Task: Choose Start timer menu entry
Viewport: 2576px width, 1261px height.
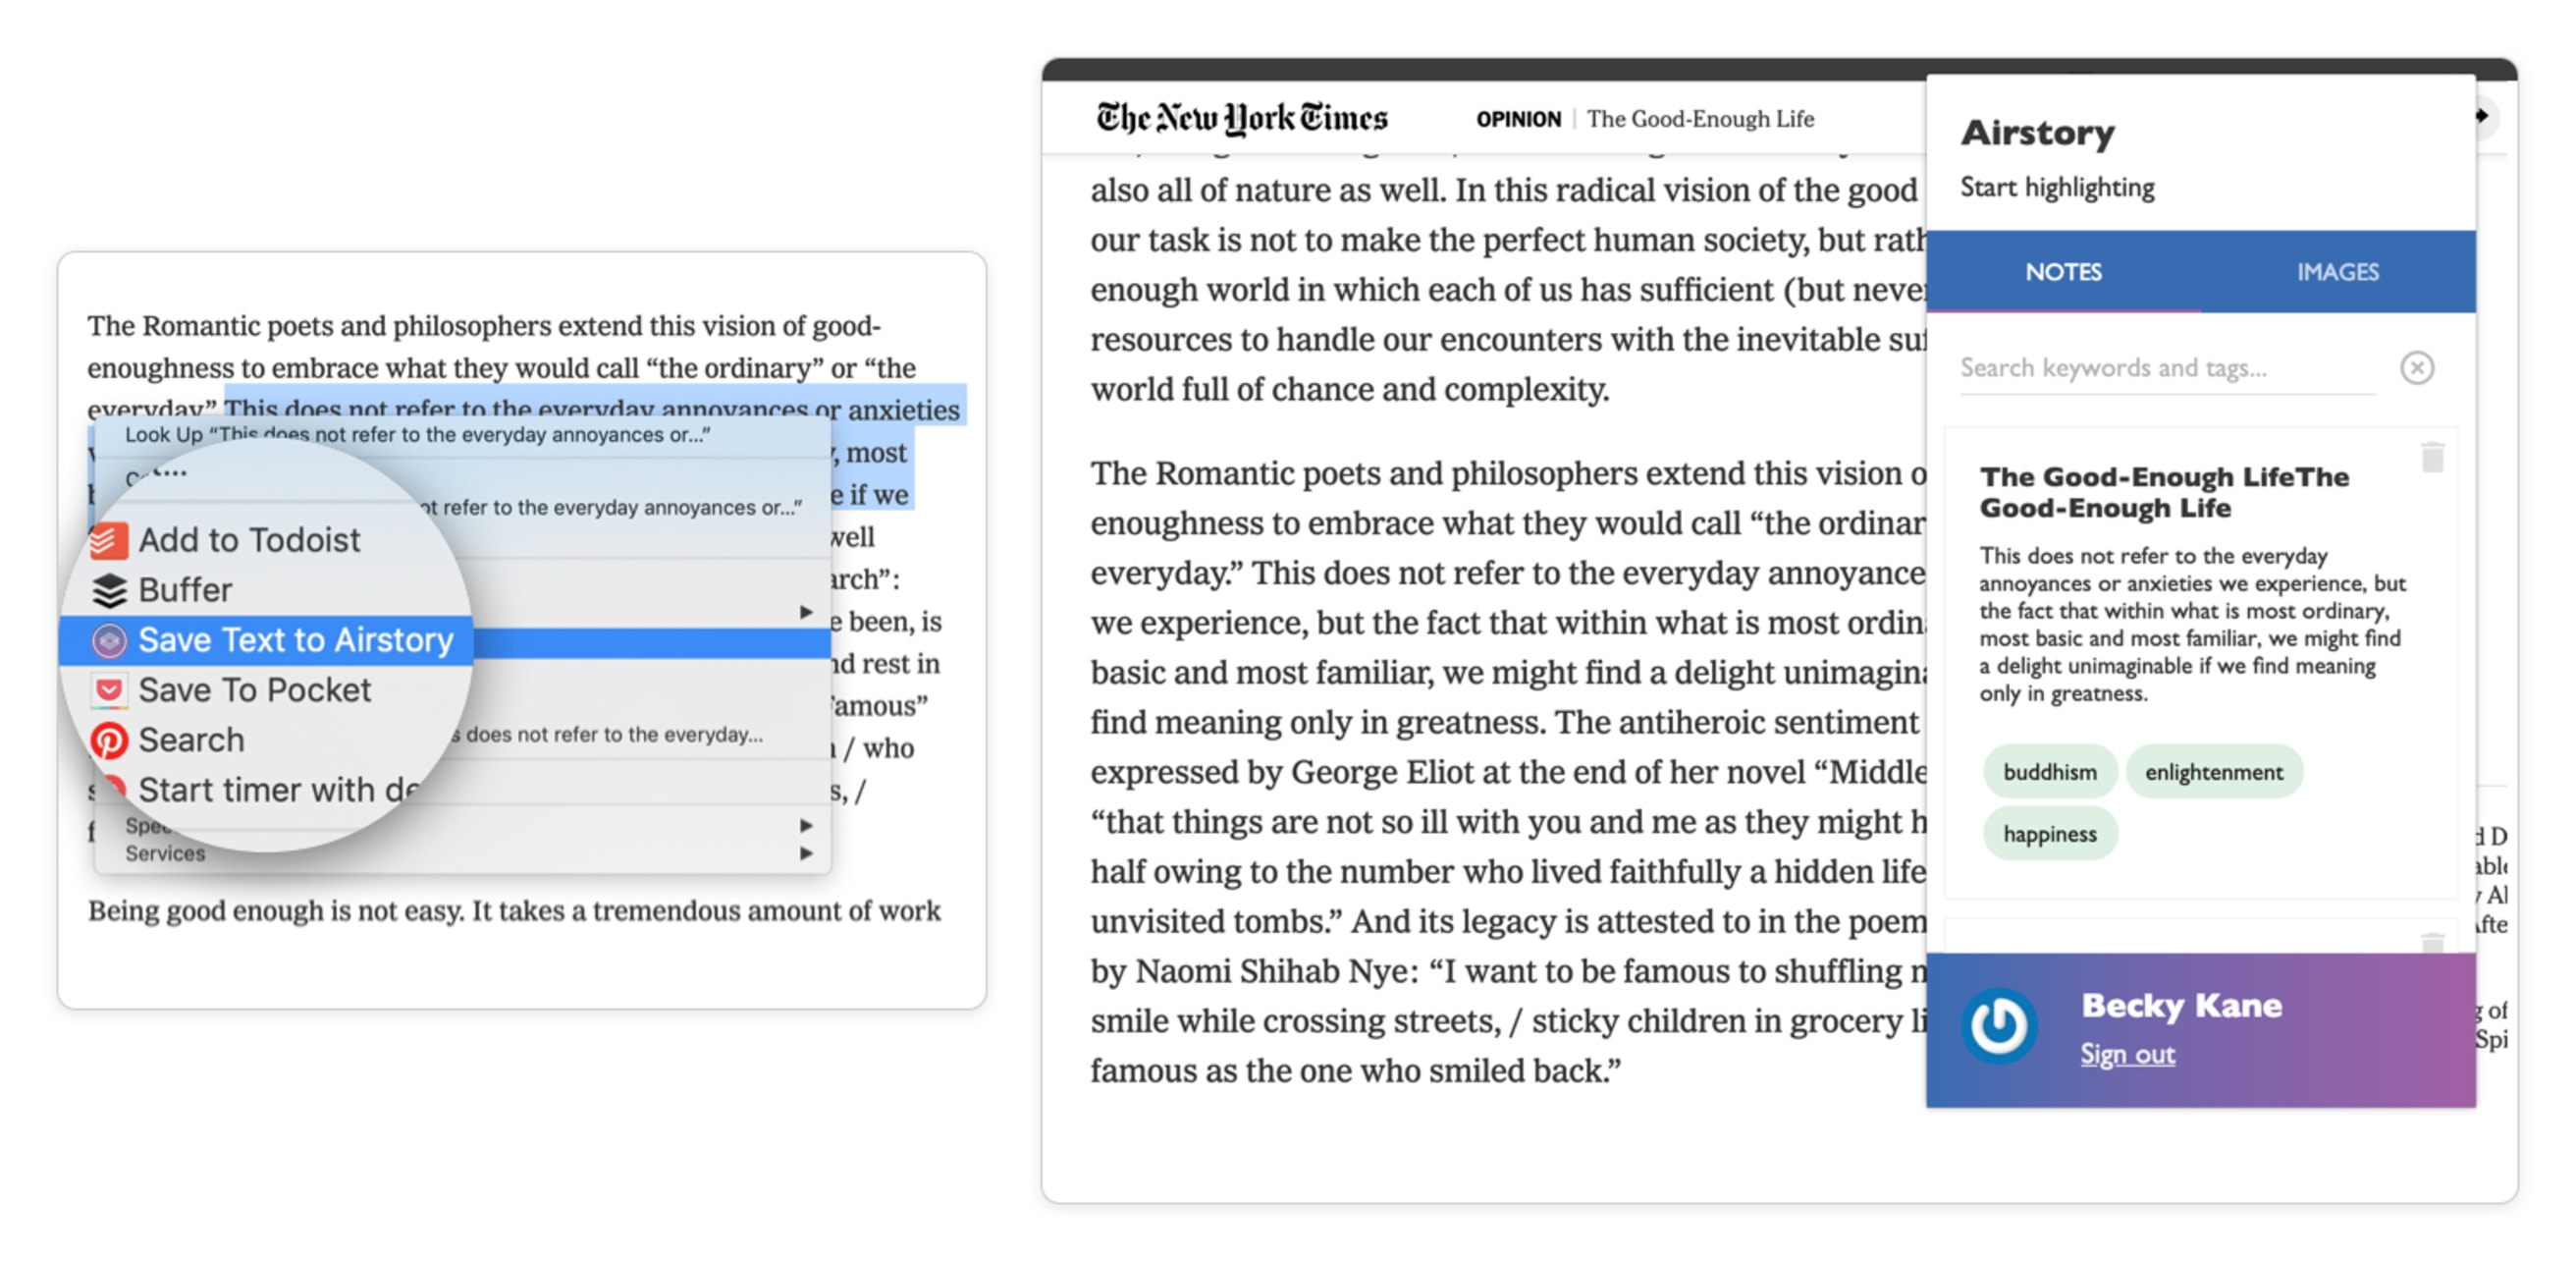Action: click(279, 790)
